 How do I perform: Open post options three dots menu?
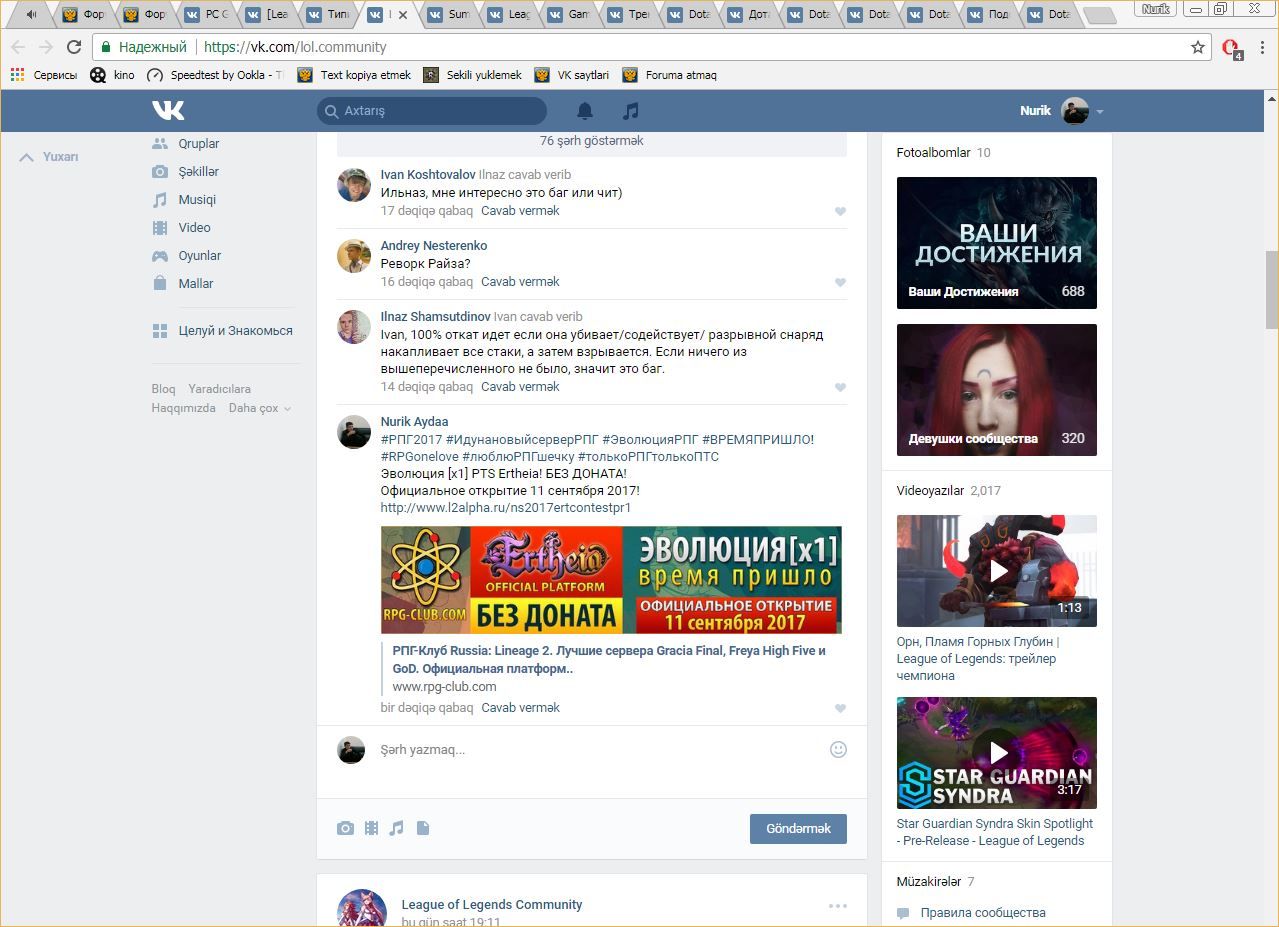838,906
